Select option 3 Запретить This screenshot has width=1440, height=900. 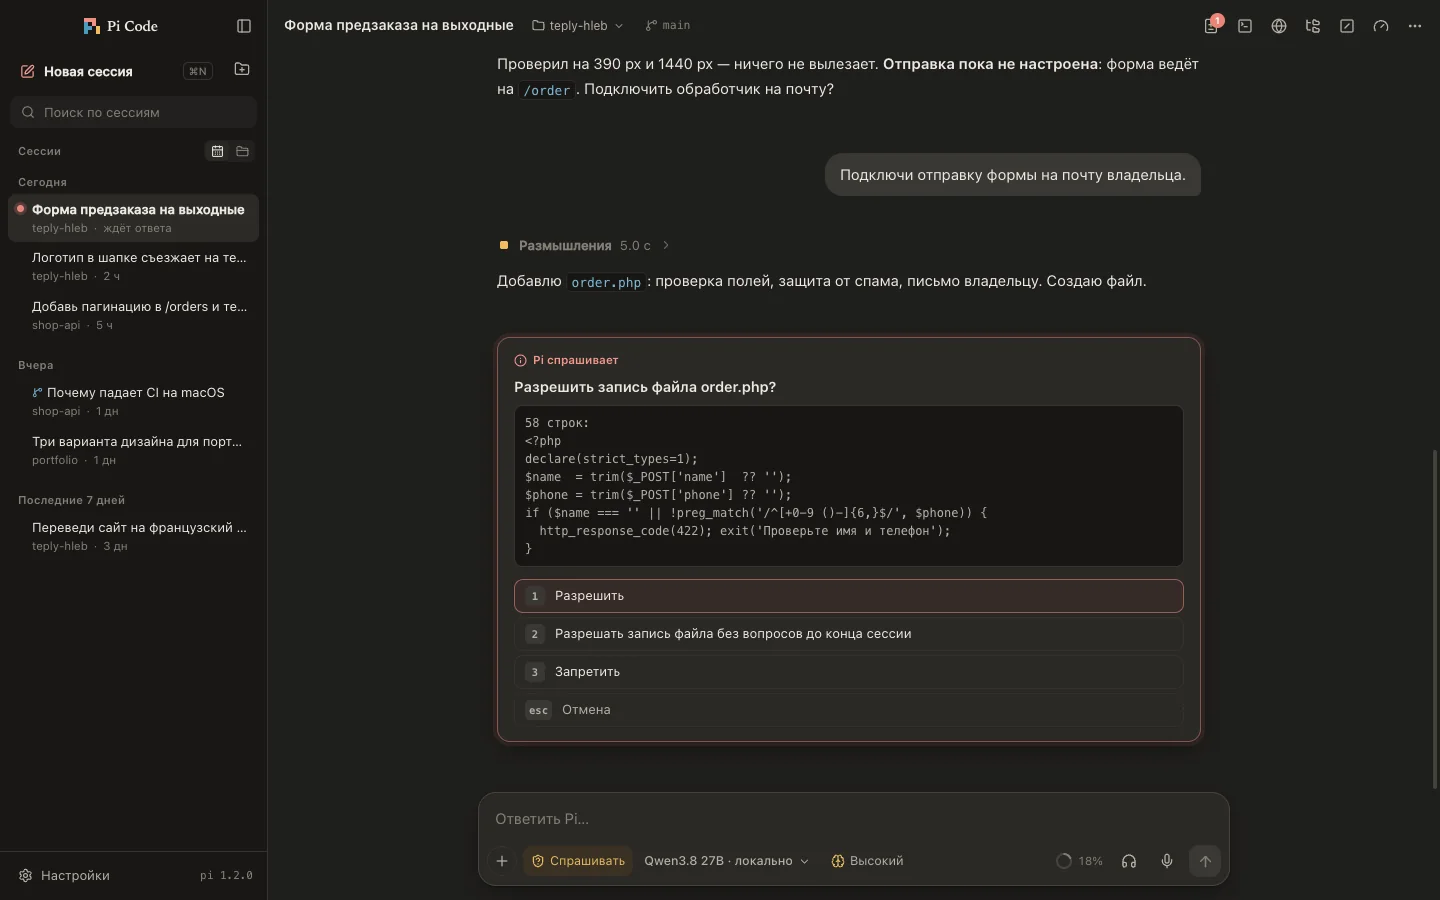pos(849,672)
